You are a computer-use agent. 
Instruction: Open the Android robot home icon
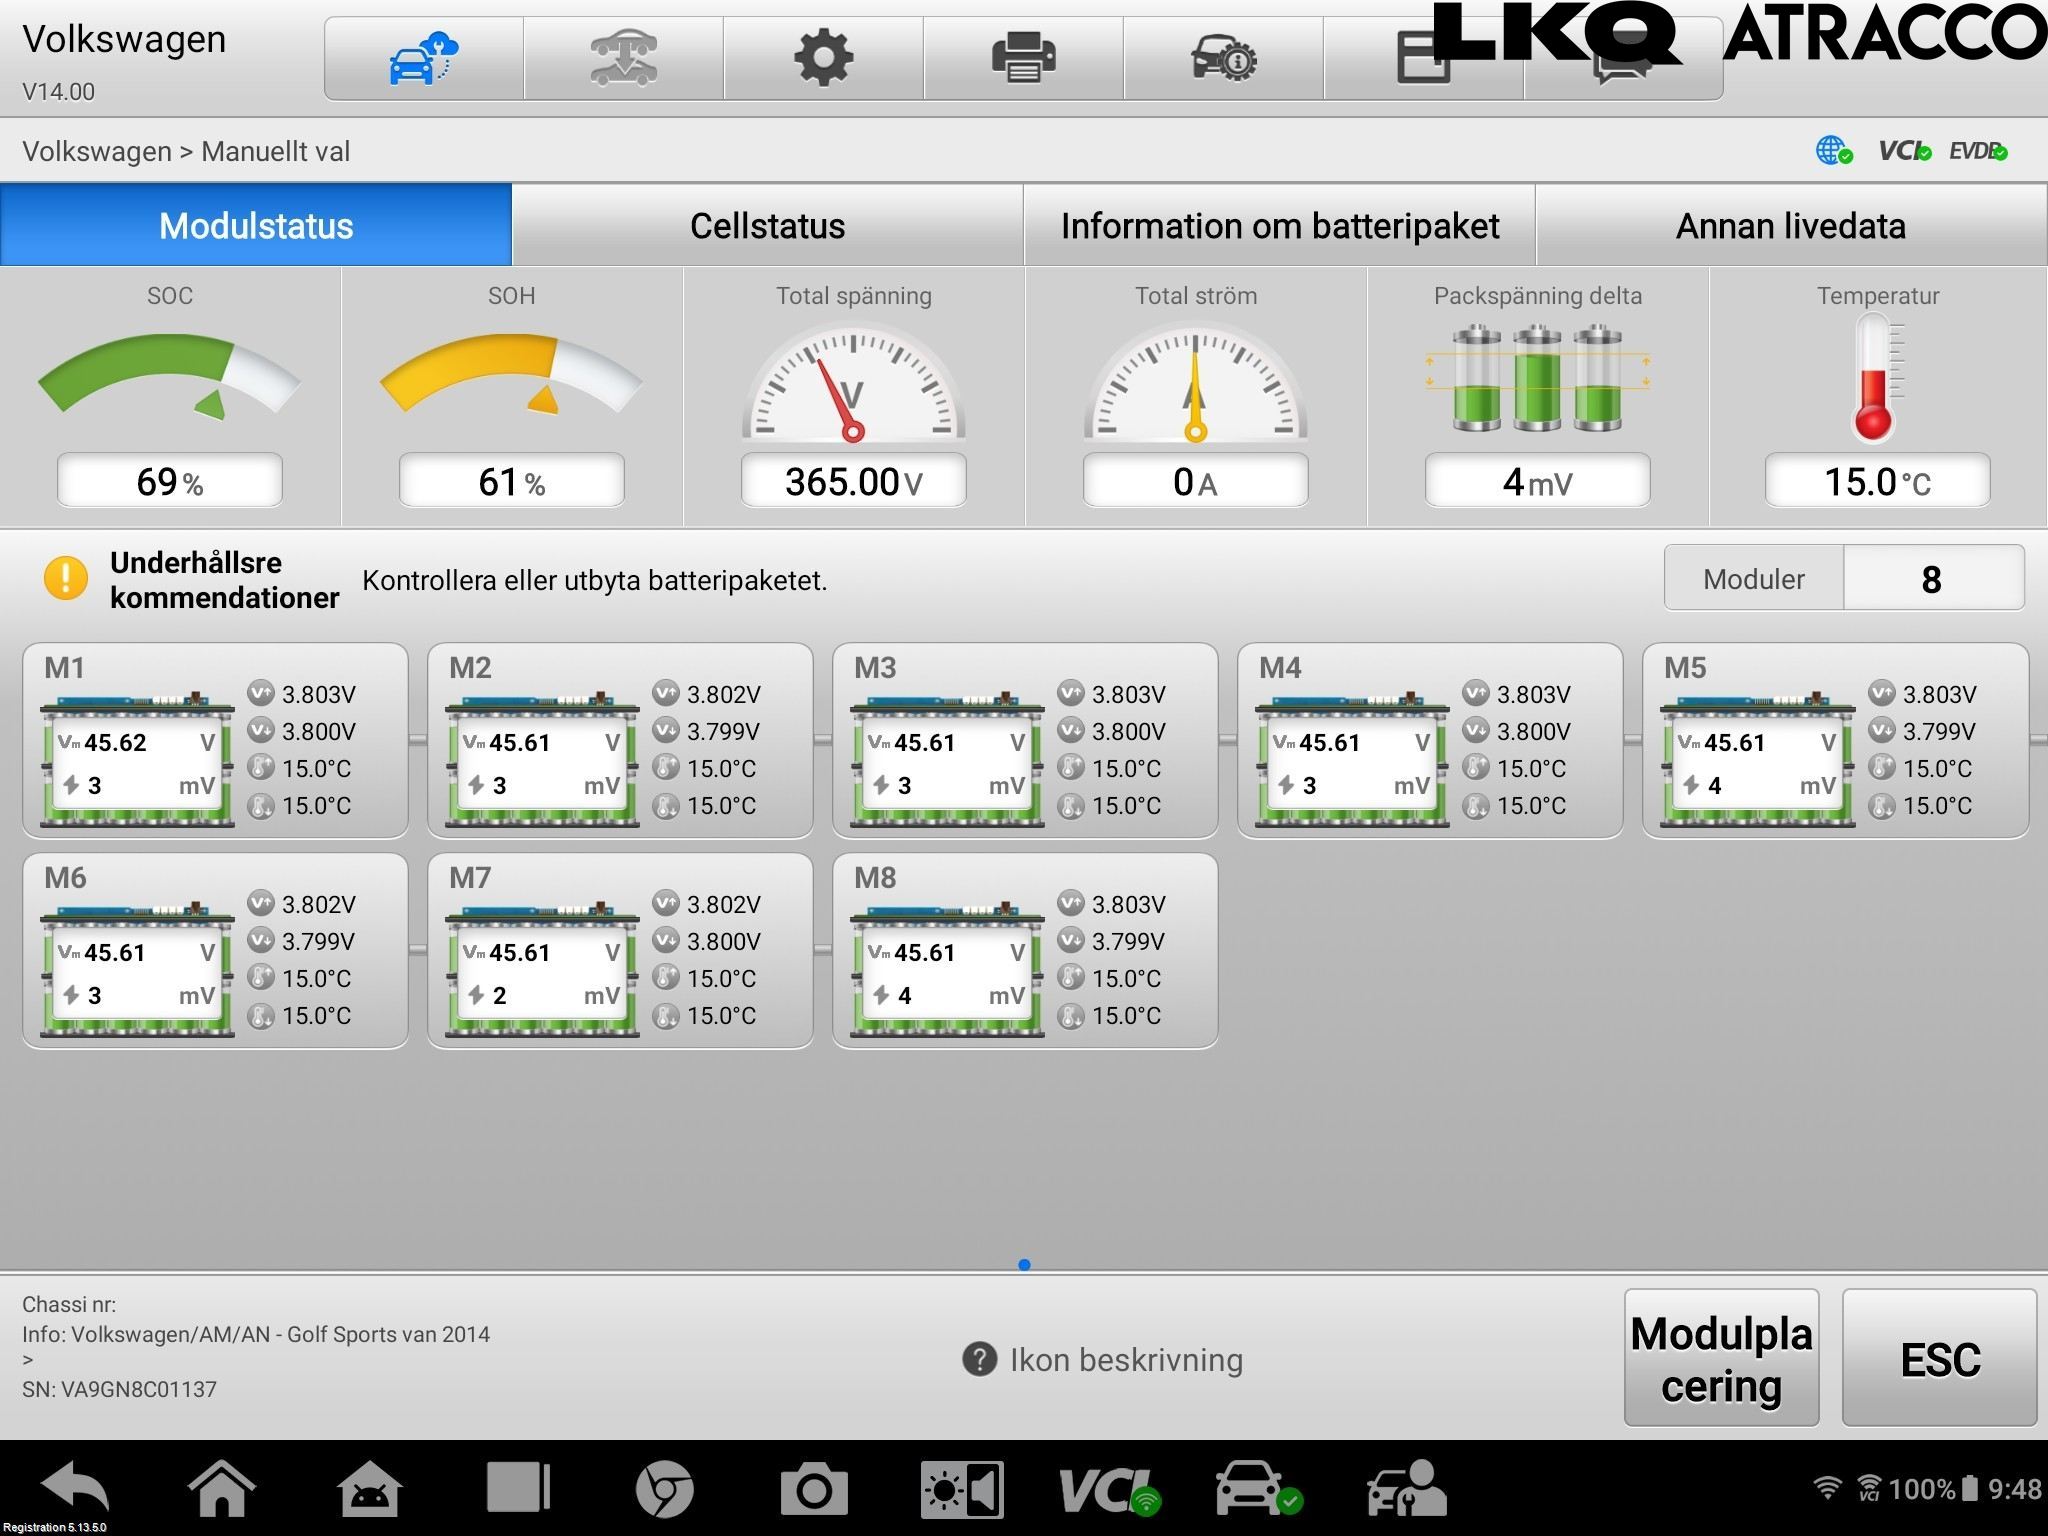click(370, 1488)
